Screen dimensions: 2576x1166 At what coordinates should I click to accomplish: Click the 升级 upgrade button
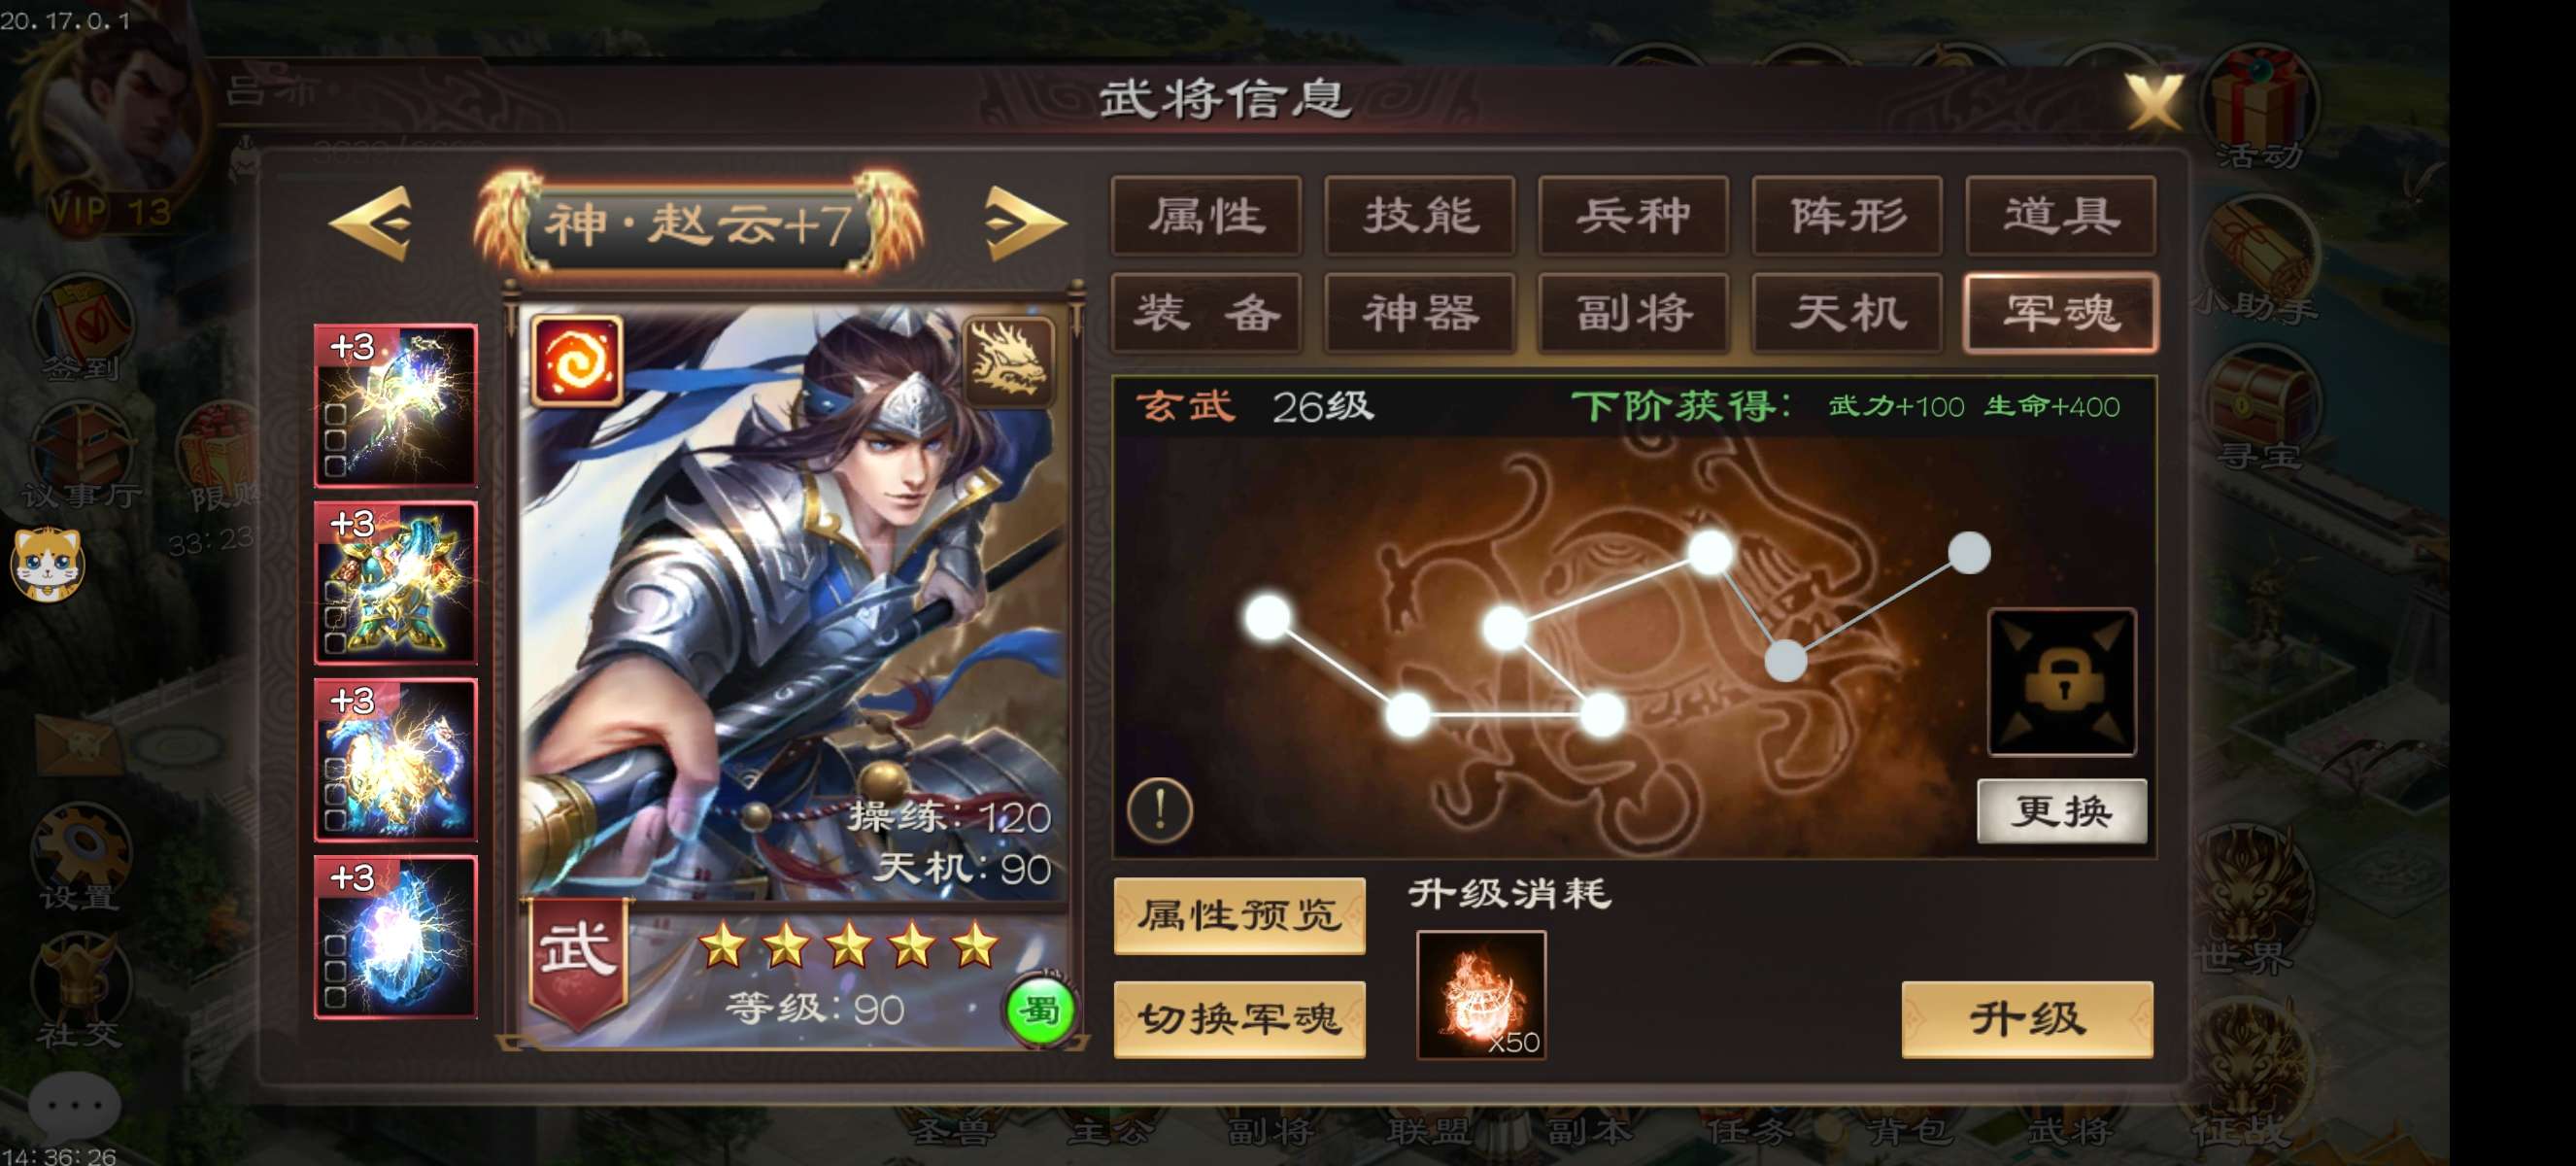pos(2027,1019)
